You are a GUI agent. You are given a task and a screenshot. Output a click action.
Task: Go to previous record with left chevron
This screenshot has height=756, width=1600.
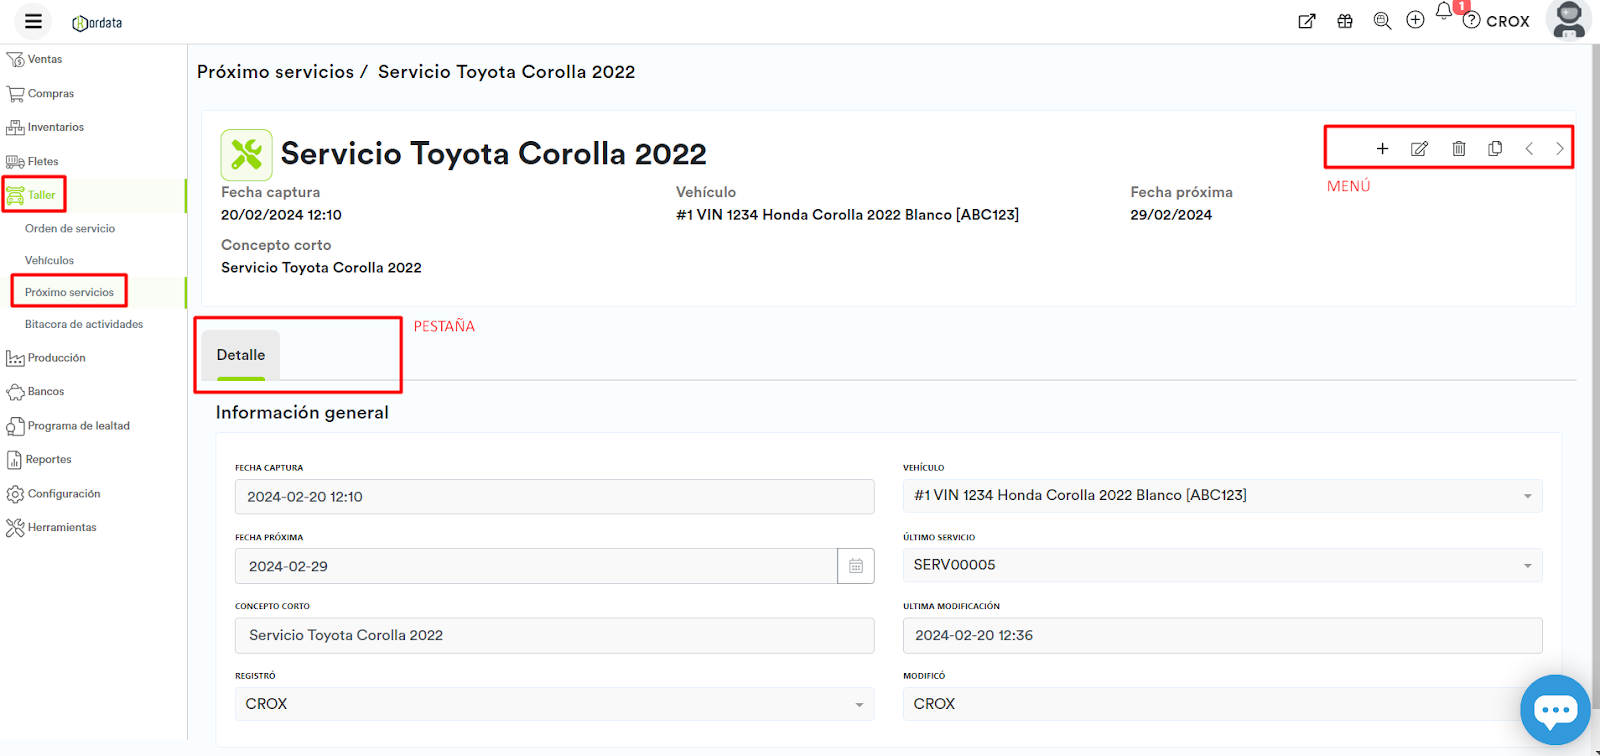(x=1529, y=149)
